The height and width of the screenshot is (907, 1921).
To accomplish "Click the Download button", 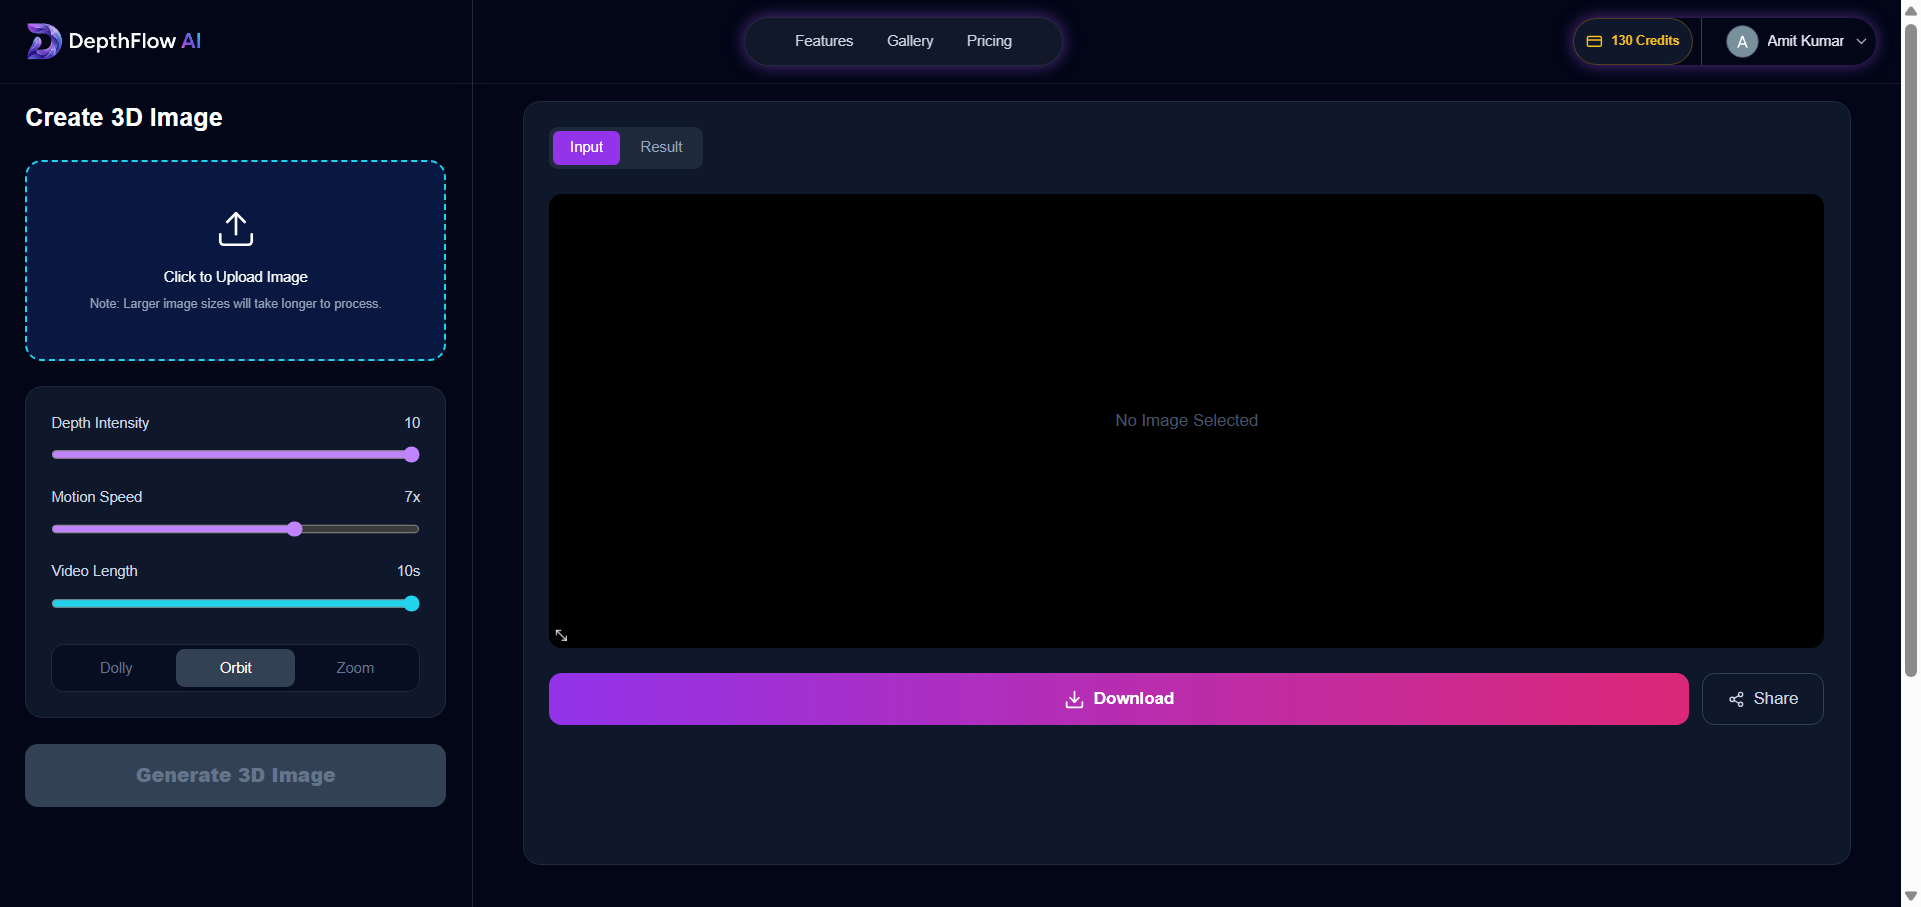I will [x=1118, y=699].
